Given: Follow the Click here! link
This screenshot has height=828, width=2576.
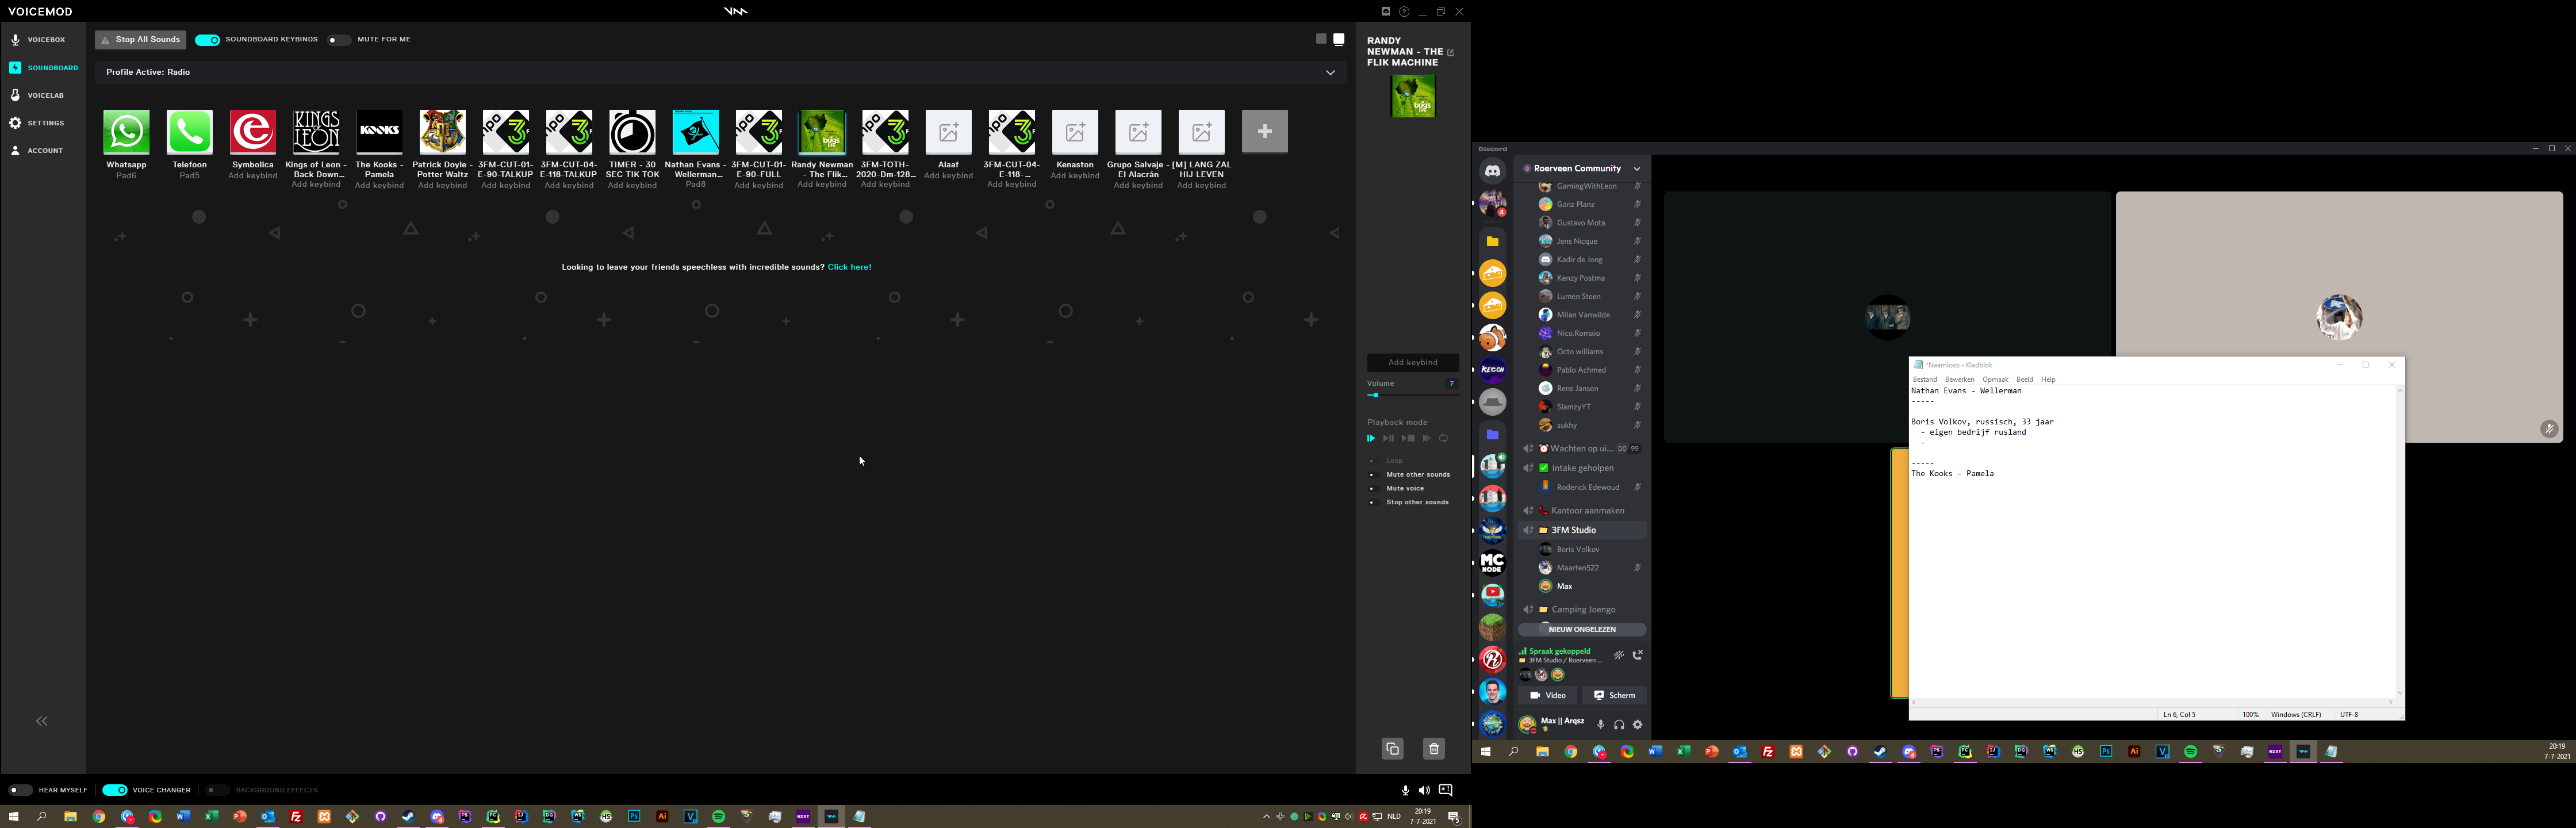Looking at the screenshot, I should [849, 267].
